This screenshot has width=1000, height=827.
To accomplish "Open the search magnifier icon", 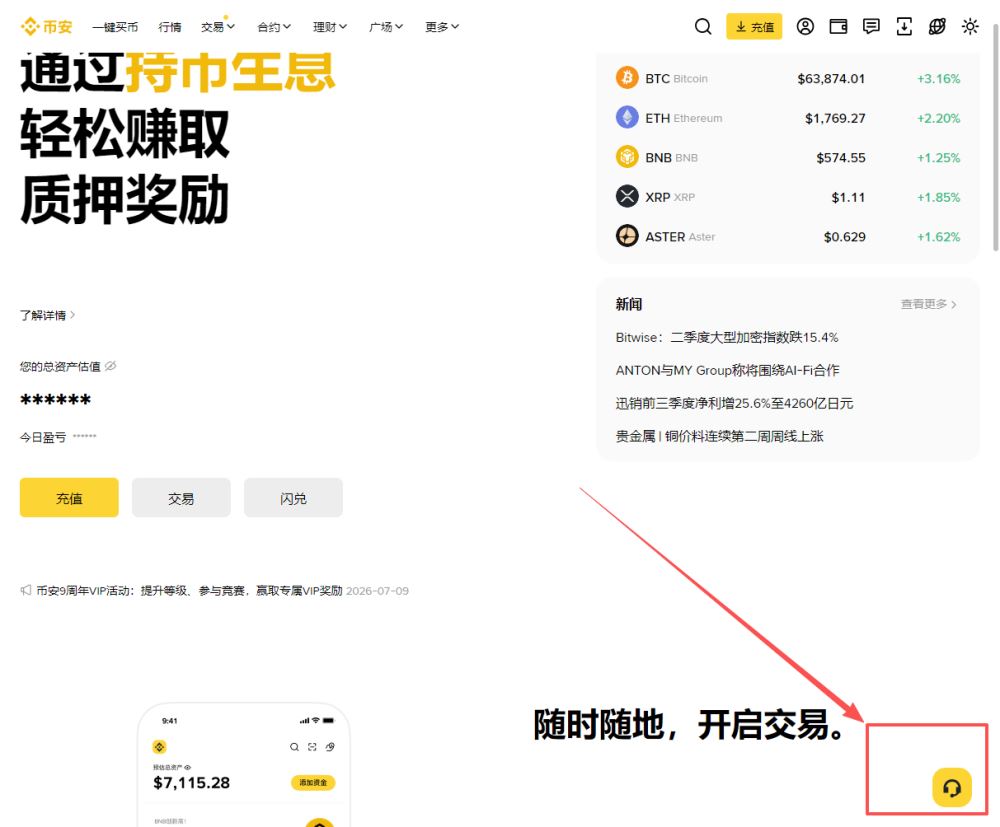I will (x=703, y=27).
